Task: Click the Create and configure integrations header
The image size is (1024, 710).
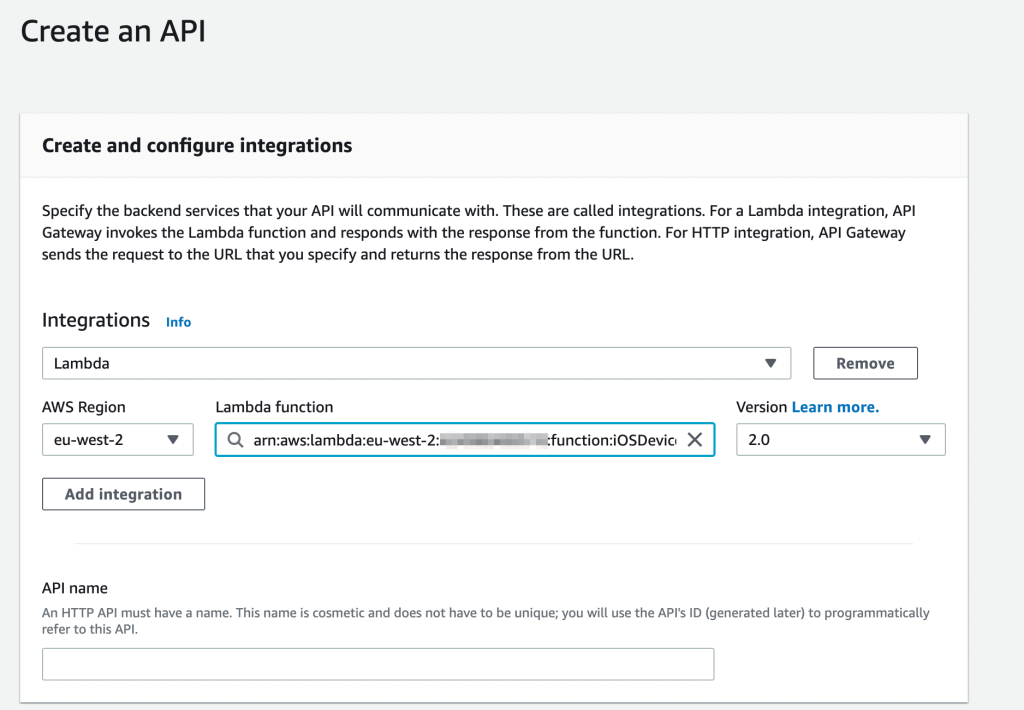Action: (x=197, y=146)
